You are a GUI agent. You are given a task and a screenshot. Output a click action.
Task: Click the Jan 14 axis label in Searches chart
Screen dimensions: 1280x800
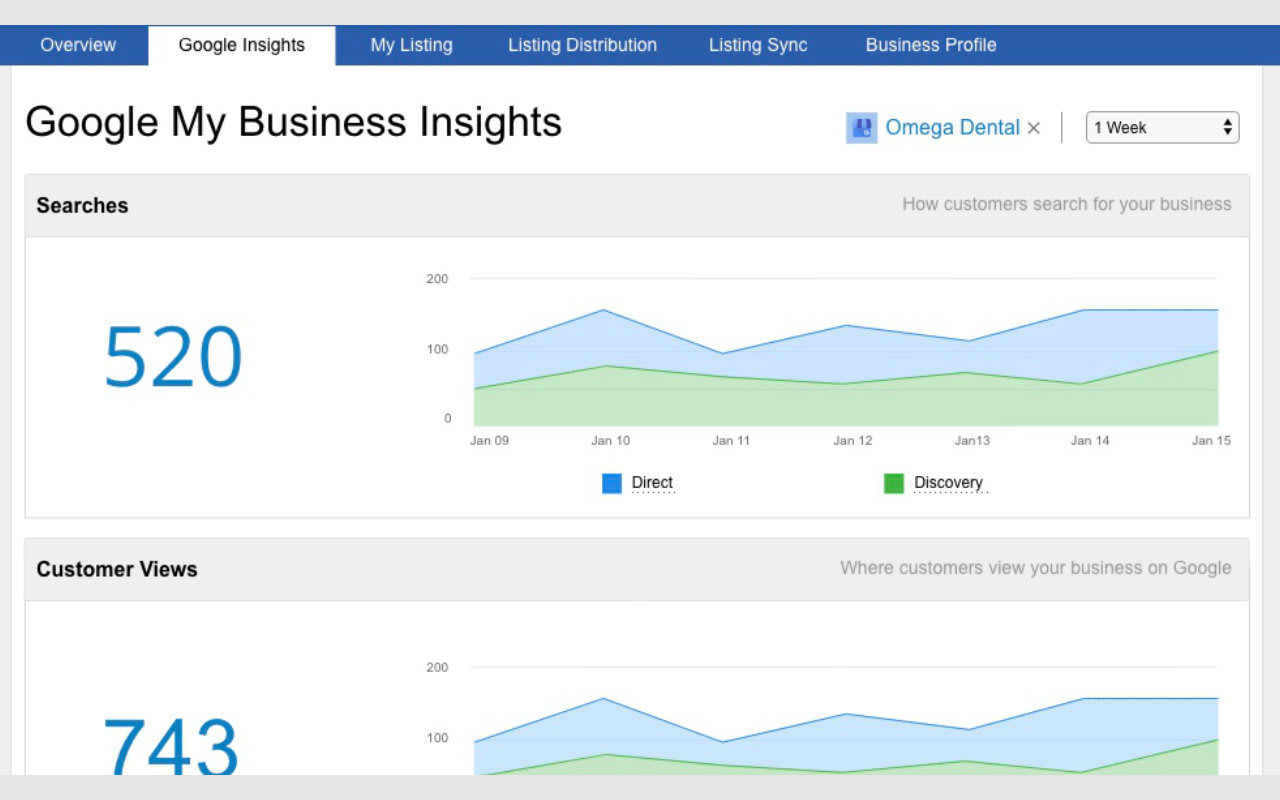pyautogui.click(x=1090, y=440)
